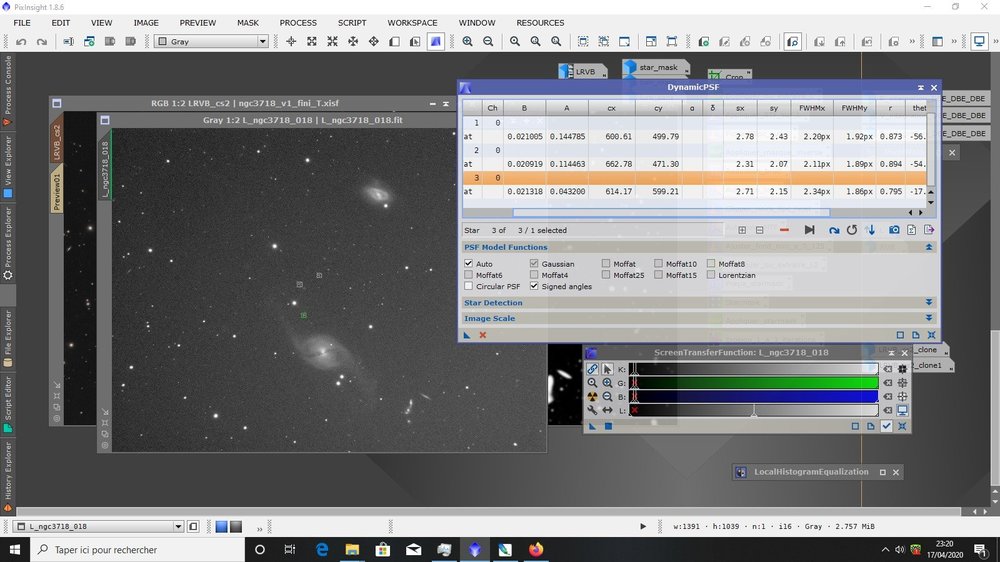Click the STF link RGB channels icon
The width and height of the screenshot is (1000, 562).
coord(593,369)
